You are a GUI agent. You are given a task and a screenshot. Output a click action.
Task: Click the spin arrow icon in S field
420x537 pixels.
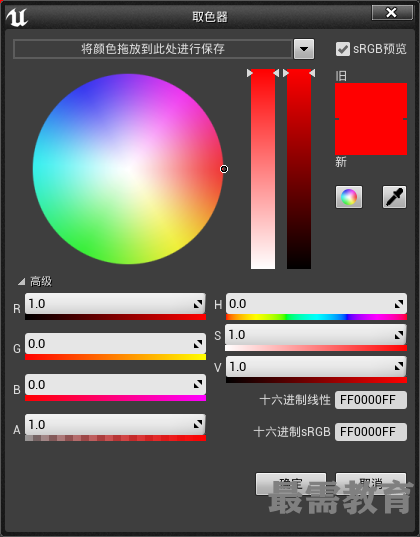[x=398, y=335]
